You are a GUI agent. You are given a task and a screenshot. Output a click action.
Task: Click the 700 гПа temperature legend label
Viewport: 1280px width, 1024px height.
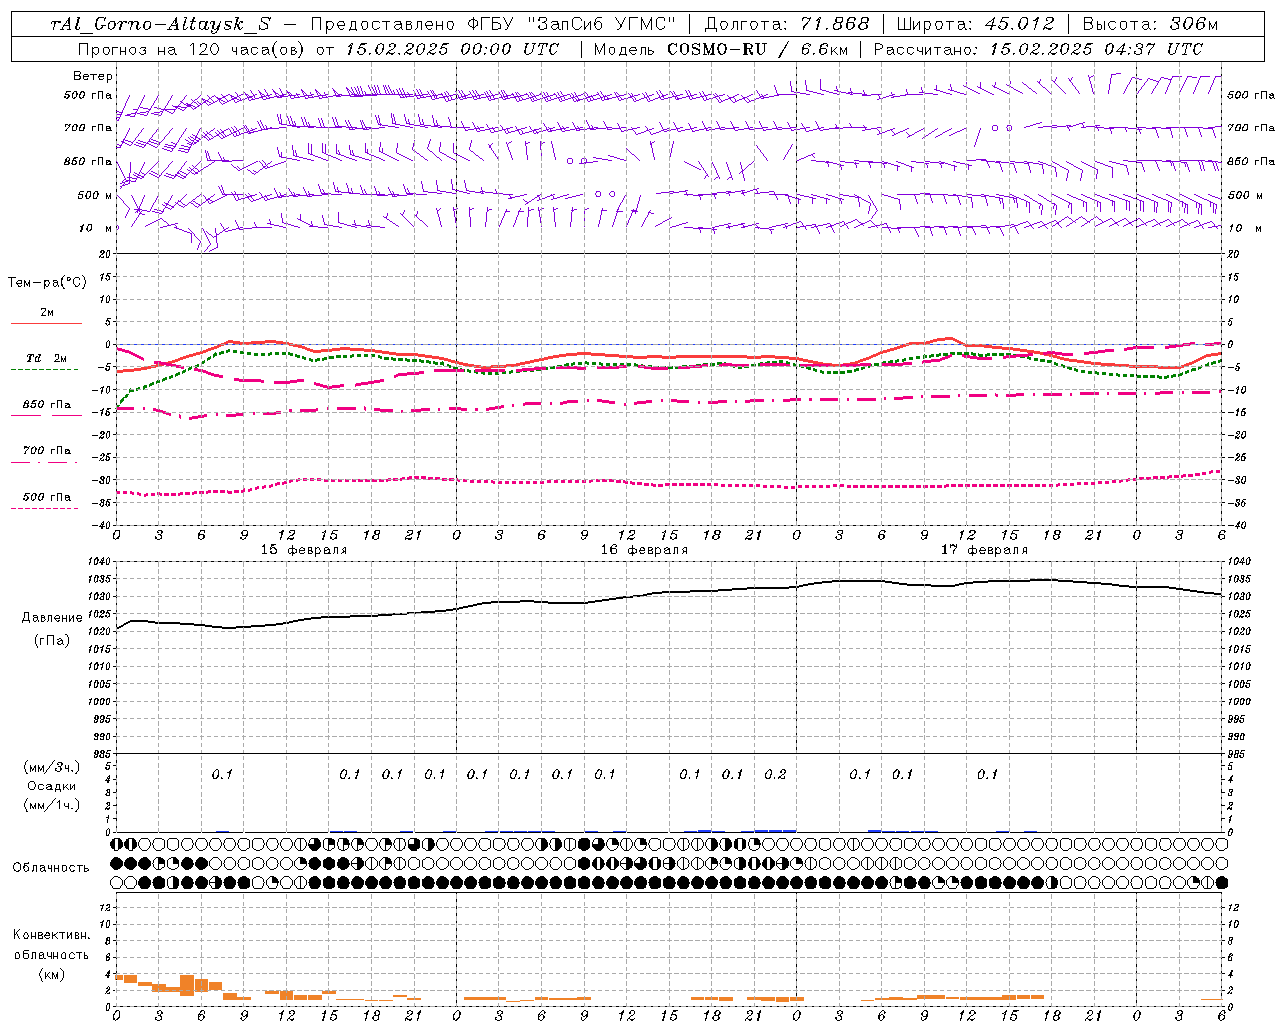pos(47,450)
